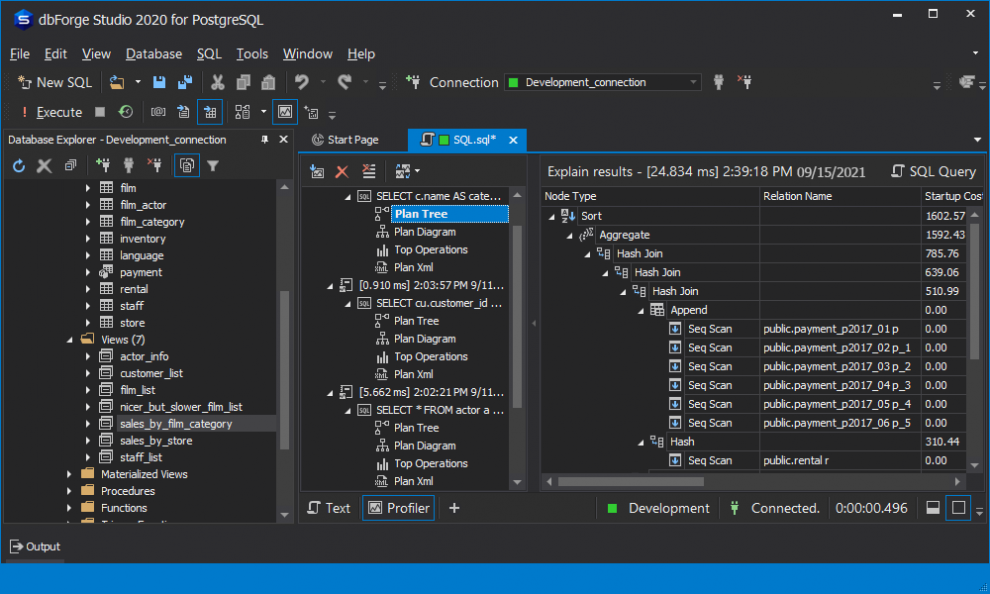Open the Database menu
This screenshot has height=594, width=990.
coord(153,54)
